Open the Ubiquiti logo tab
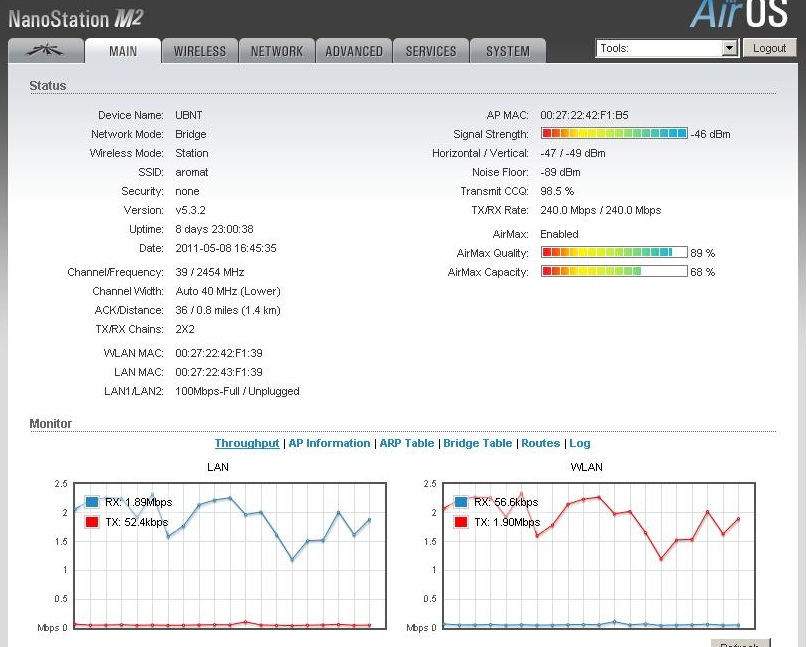 click(x=46, y=51)
